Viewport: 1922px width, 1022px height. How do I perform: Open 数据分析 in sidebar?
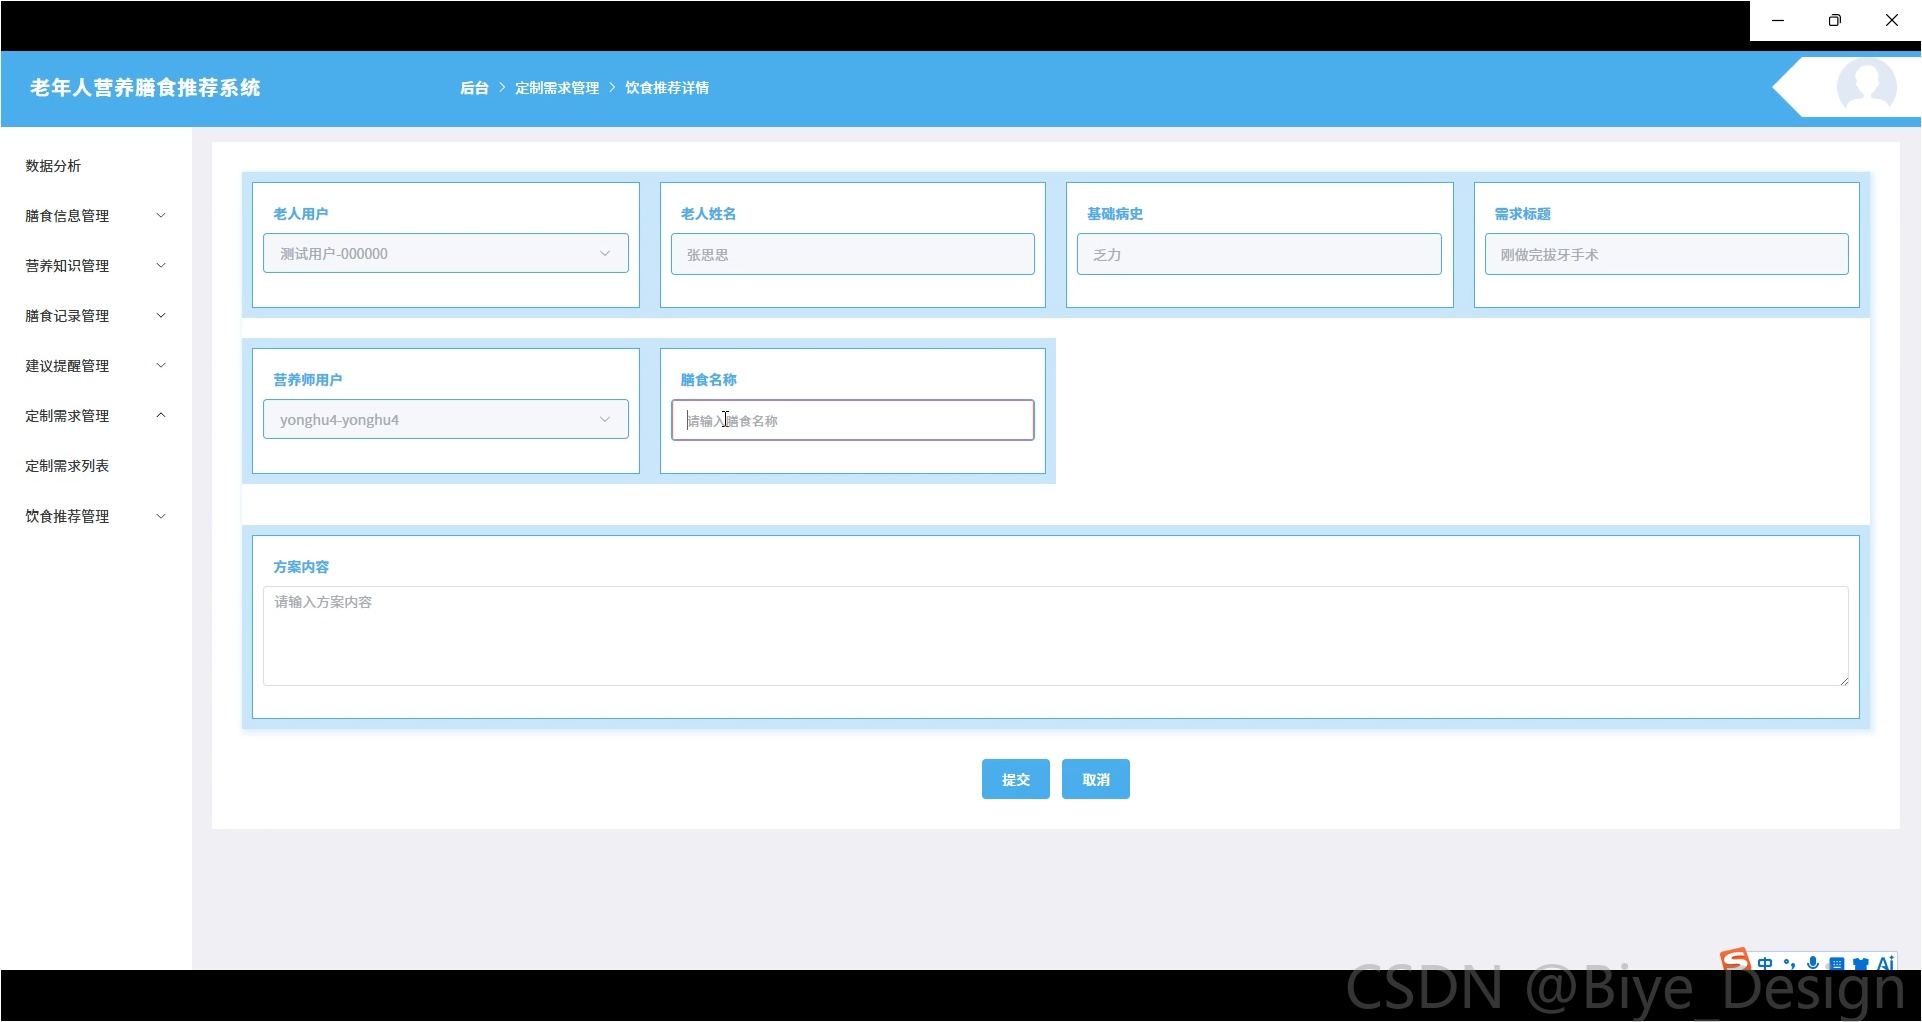(x=53, y=166)
